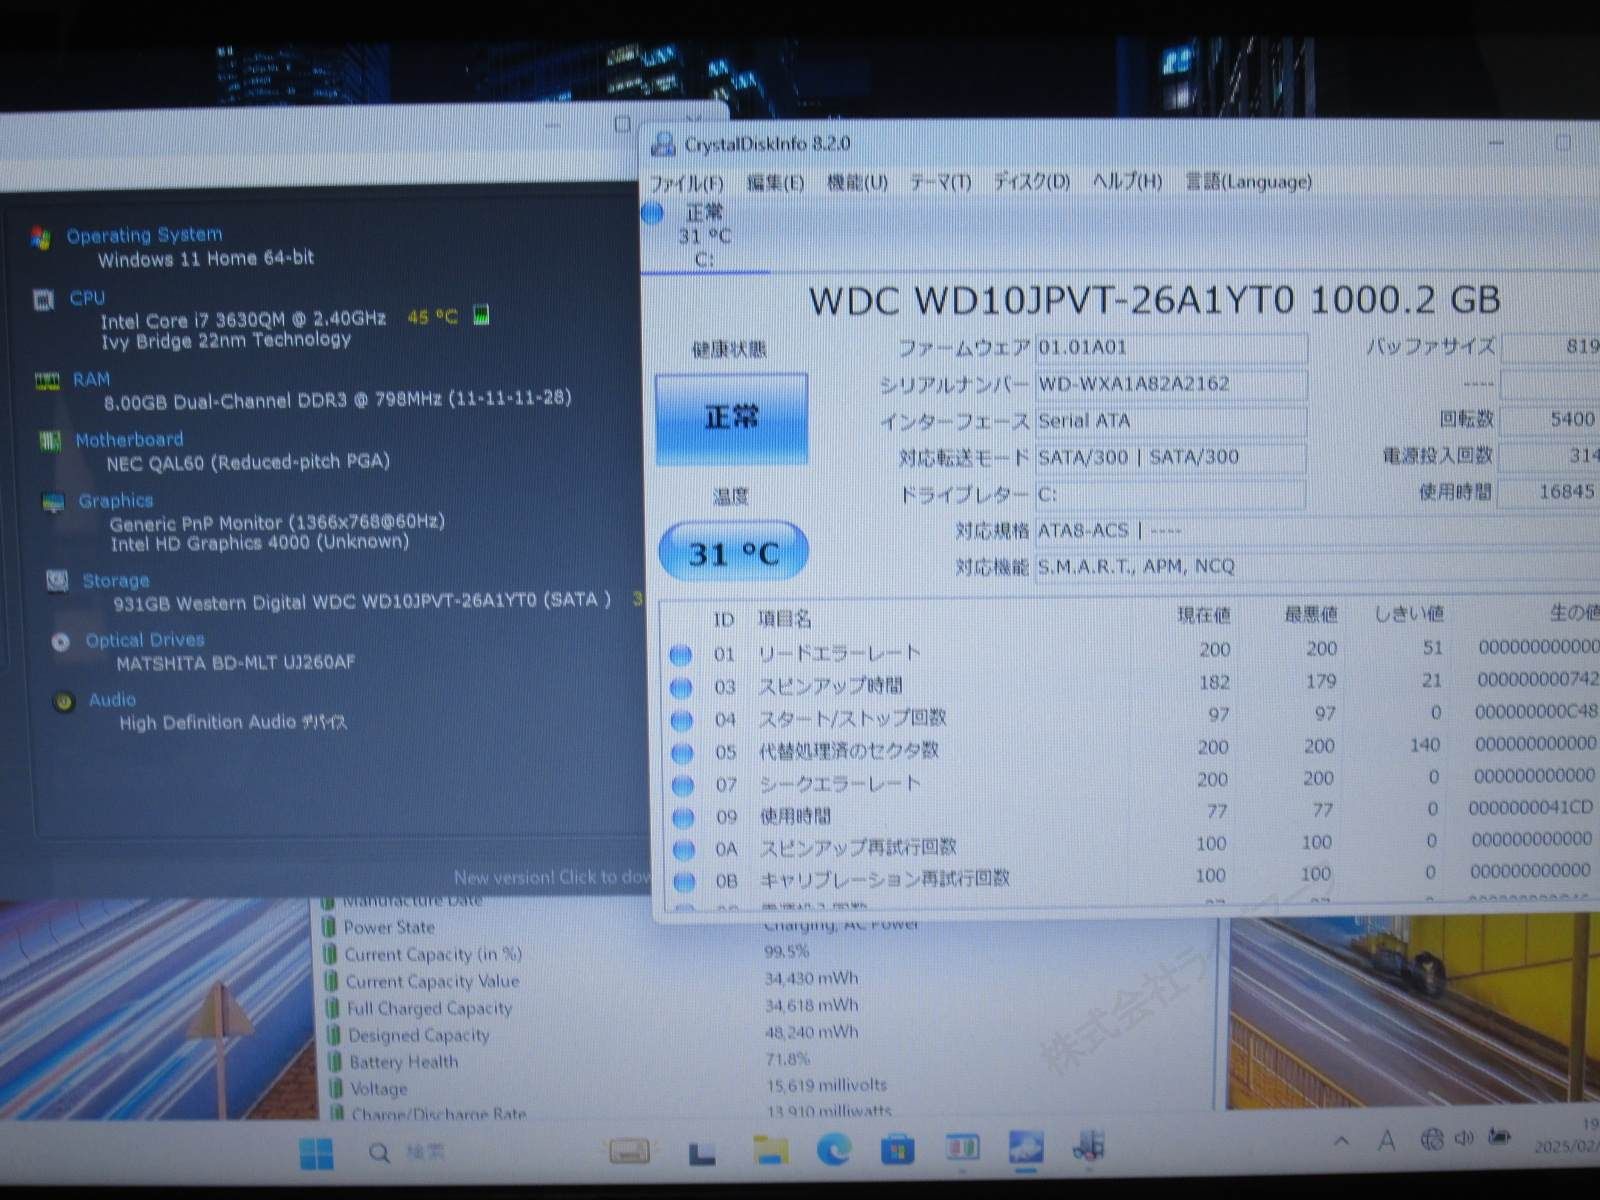
Task: Open the touch keyboard taskbar icon
Action: [629, 1151]
